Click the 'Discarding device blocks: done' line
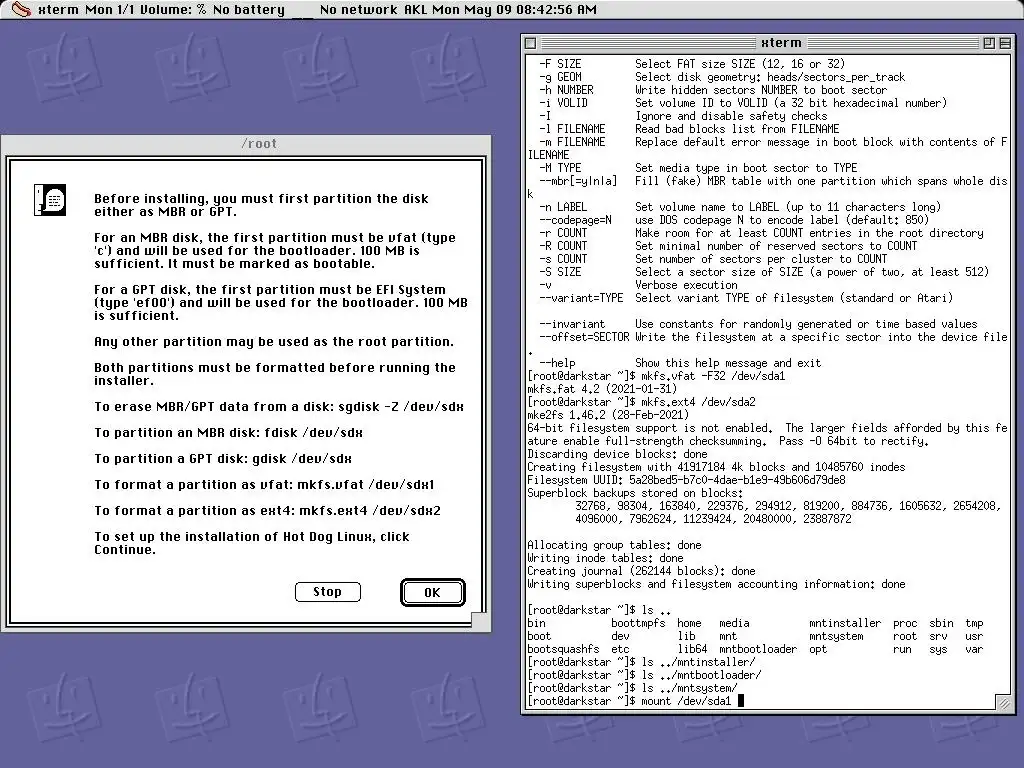The height and width of the screenshot is (768, 1024). click(617, 454)
